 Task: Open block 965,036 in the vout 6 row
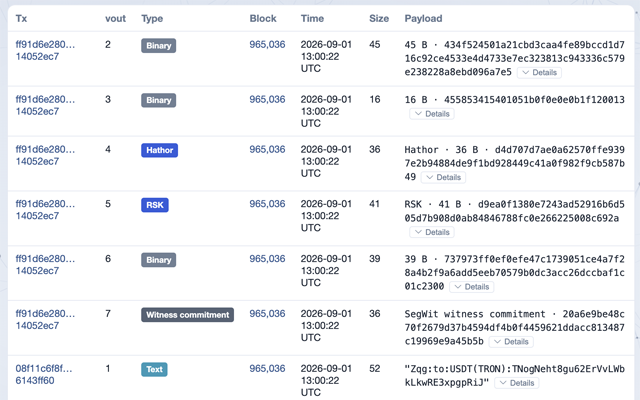(267, 259)
